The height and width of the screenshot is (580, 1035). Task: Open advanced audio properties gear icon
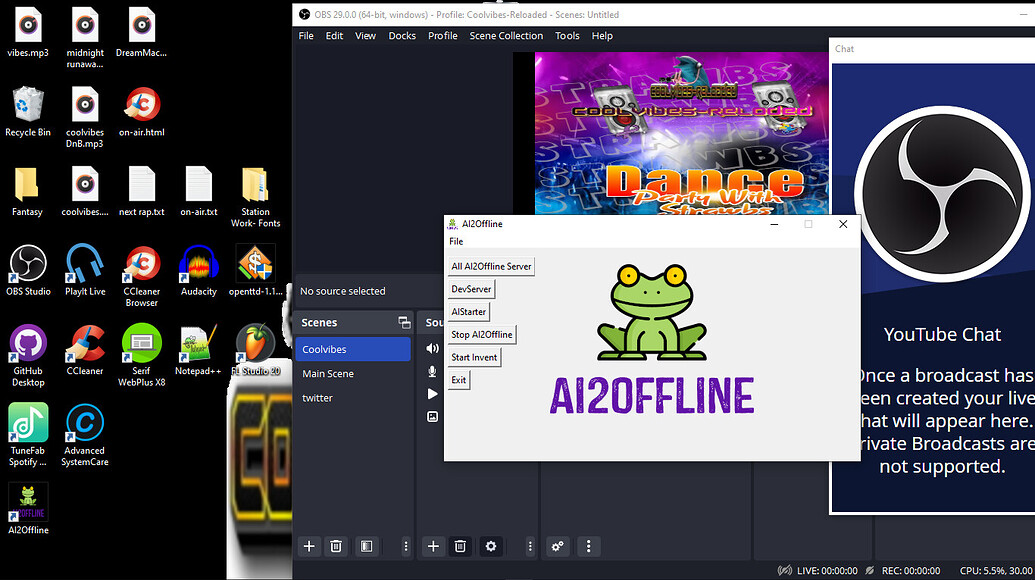pyautogui.click(x=557, y=547)
